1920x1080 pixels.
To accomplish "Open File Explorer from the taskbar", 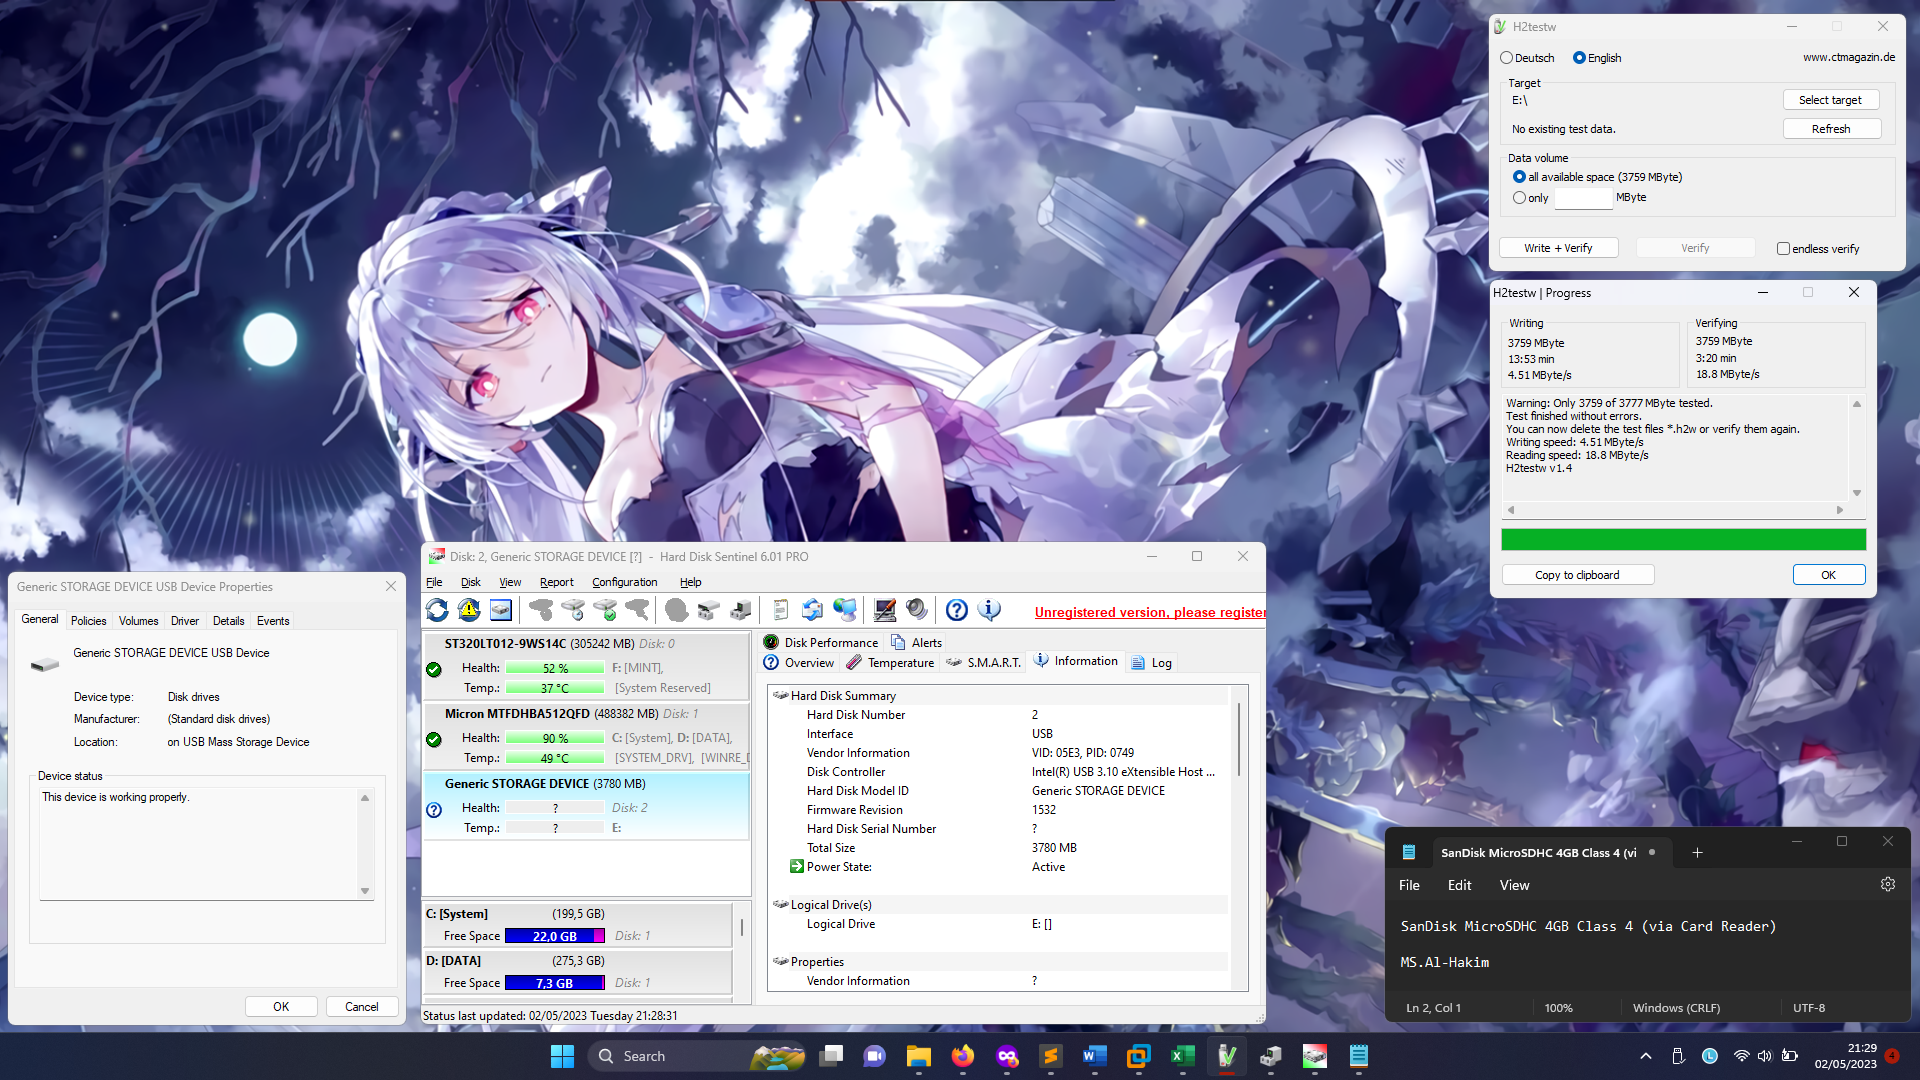I will click(x=918, y=1056).
